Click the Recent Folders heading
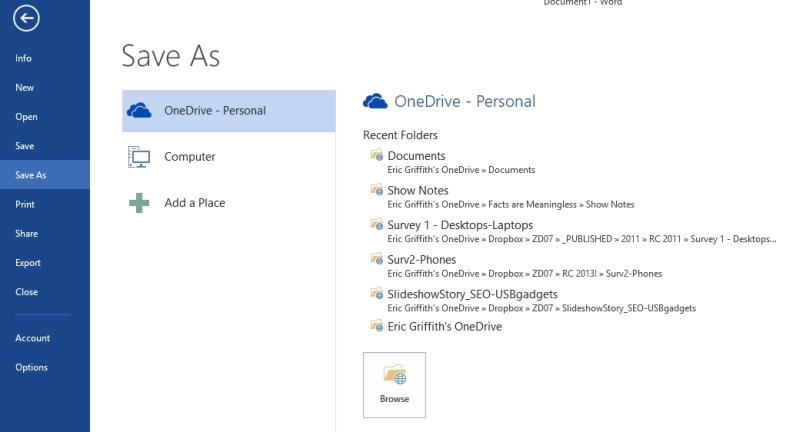This screenshot has width=786, height=432. tap(400, 135)
